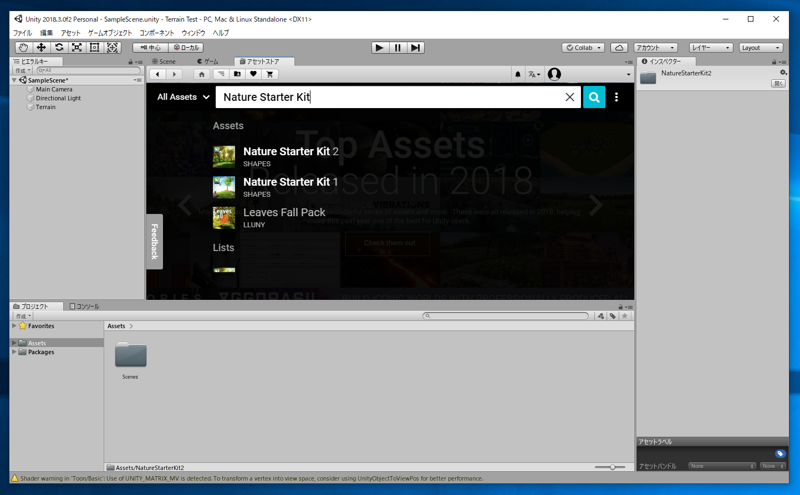This screenshot has width=800, height=495.
Task: Open the shopping cart
Action: [x=269, y=74]
